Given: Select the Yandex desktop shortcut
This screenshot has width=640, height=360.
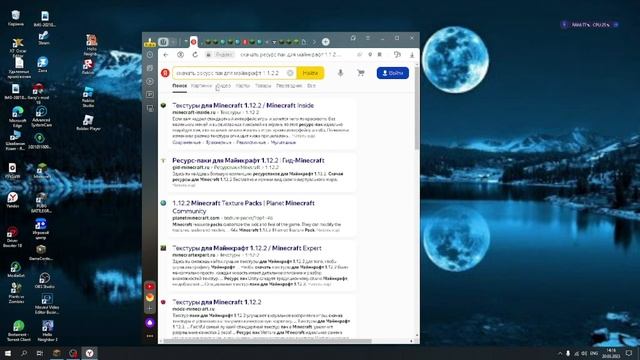Looking at the screenshot, I should [13, 200].
